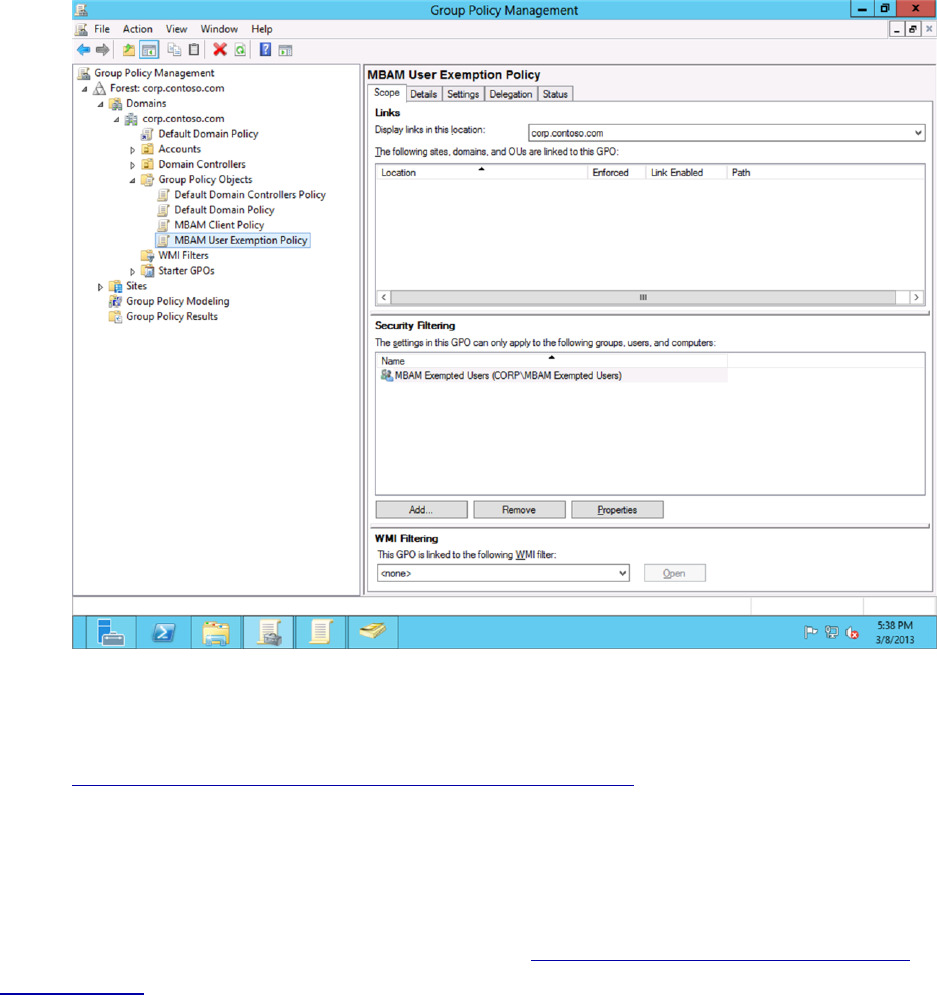This screenshot has height=995, width=937.
Task: Click the muted volume tray icon
Action: click(852, 632)
